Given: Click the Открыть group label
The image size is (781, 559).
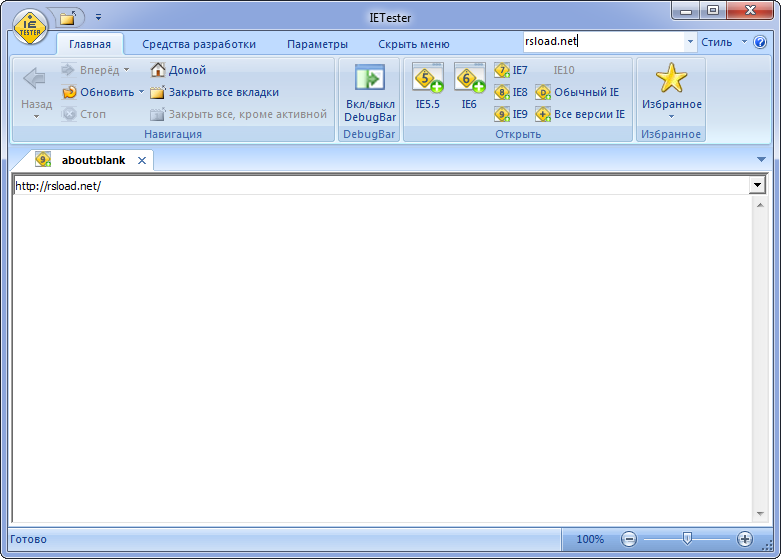Looking at the screenshot, I should click(518, 134).
